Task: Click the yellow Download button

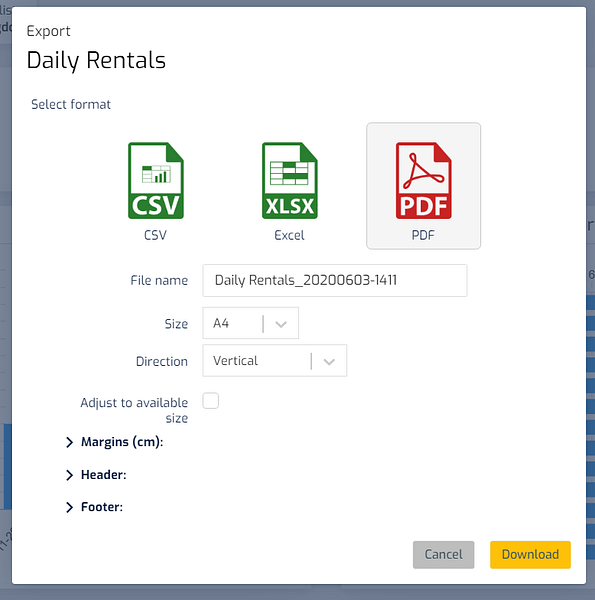Action: coord(530,554)
